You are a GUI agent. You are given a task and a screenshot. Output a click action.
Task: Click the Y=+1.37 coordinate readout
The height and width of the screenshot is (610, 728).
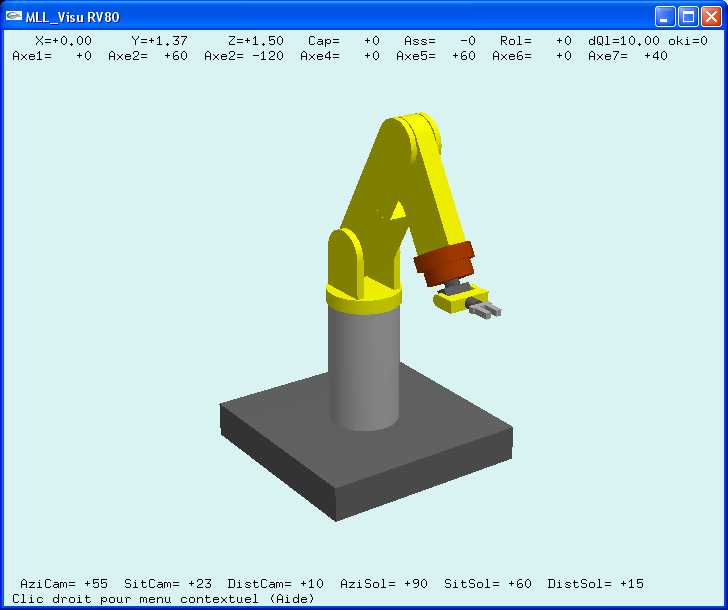tap(160, 41)
